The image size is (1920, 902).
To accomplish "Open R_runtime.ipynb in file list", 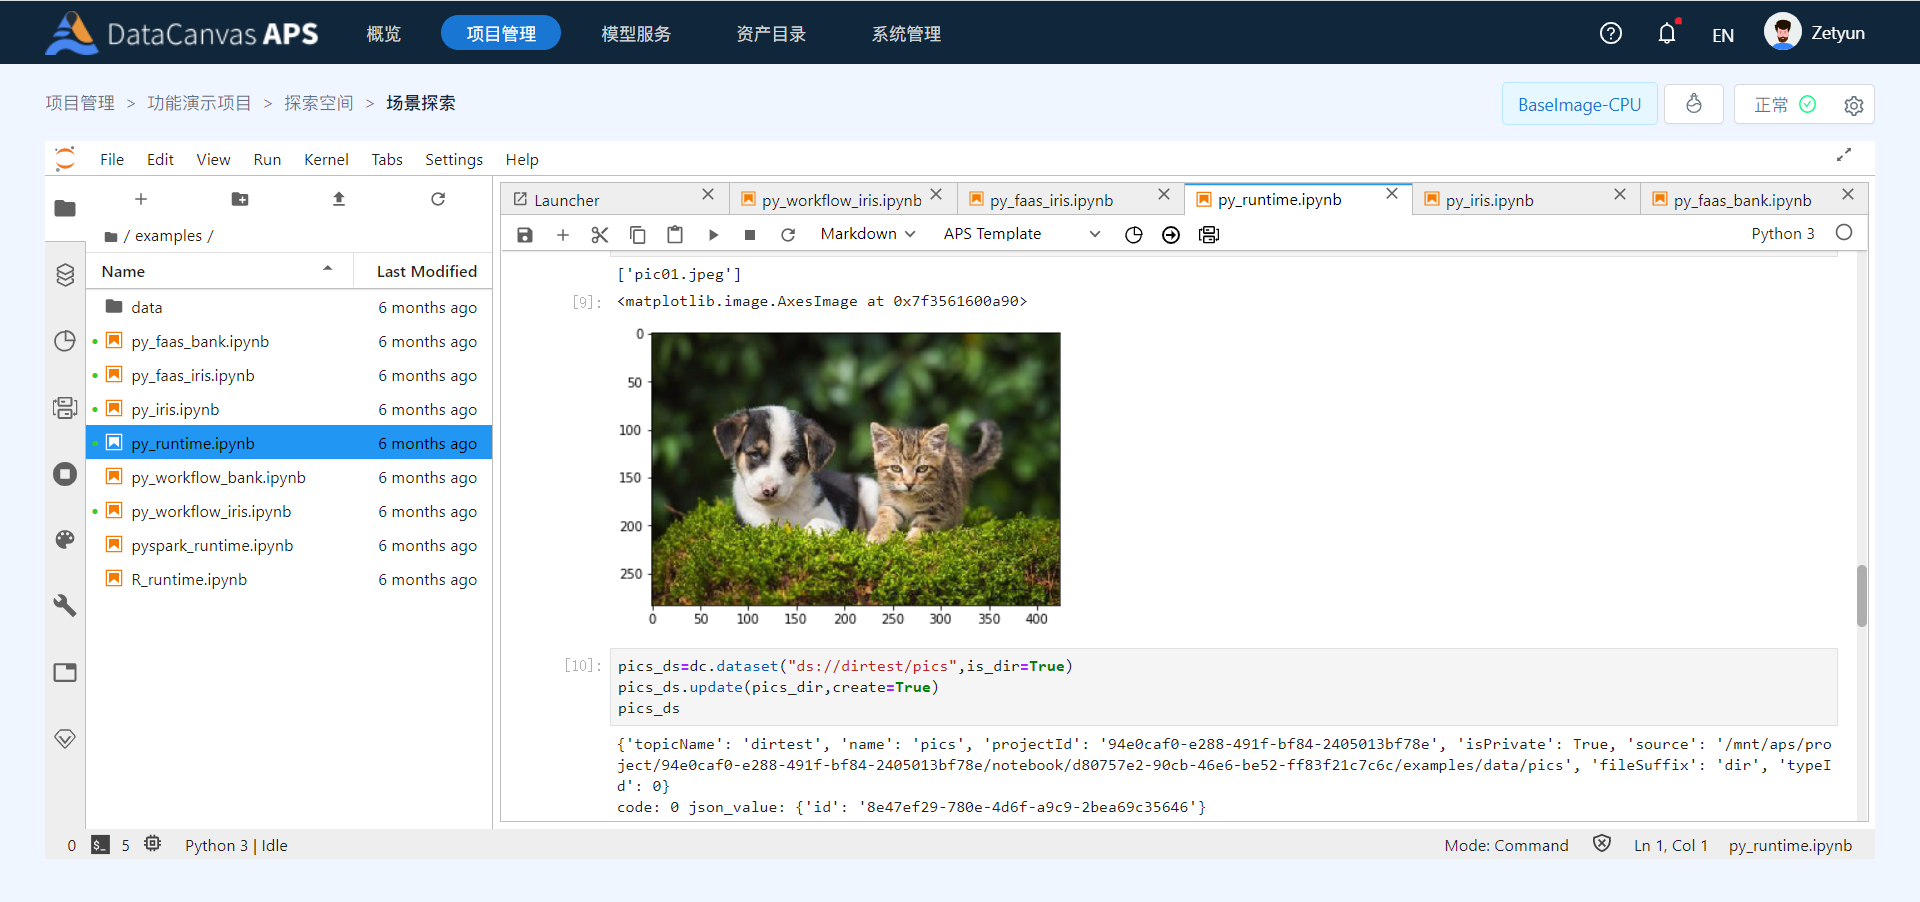I will (x=289, y=579).
